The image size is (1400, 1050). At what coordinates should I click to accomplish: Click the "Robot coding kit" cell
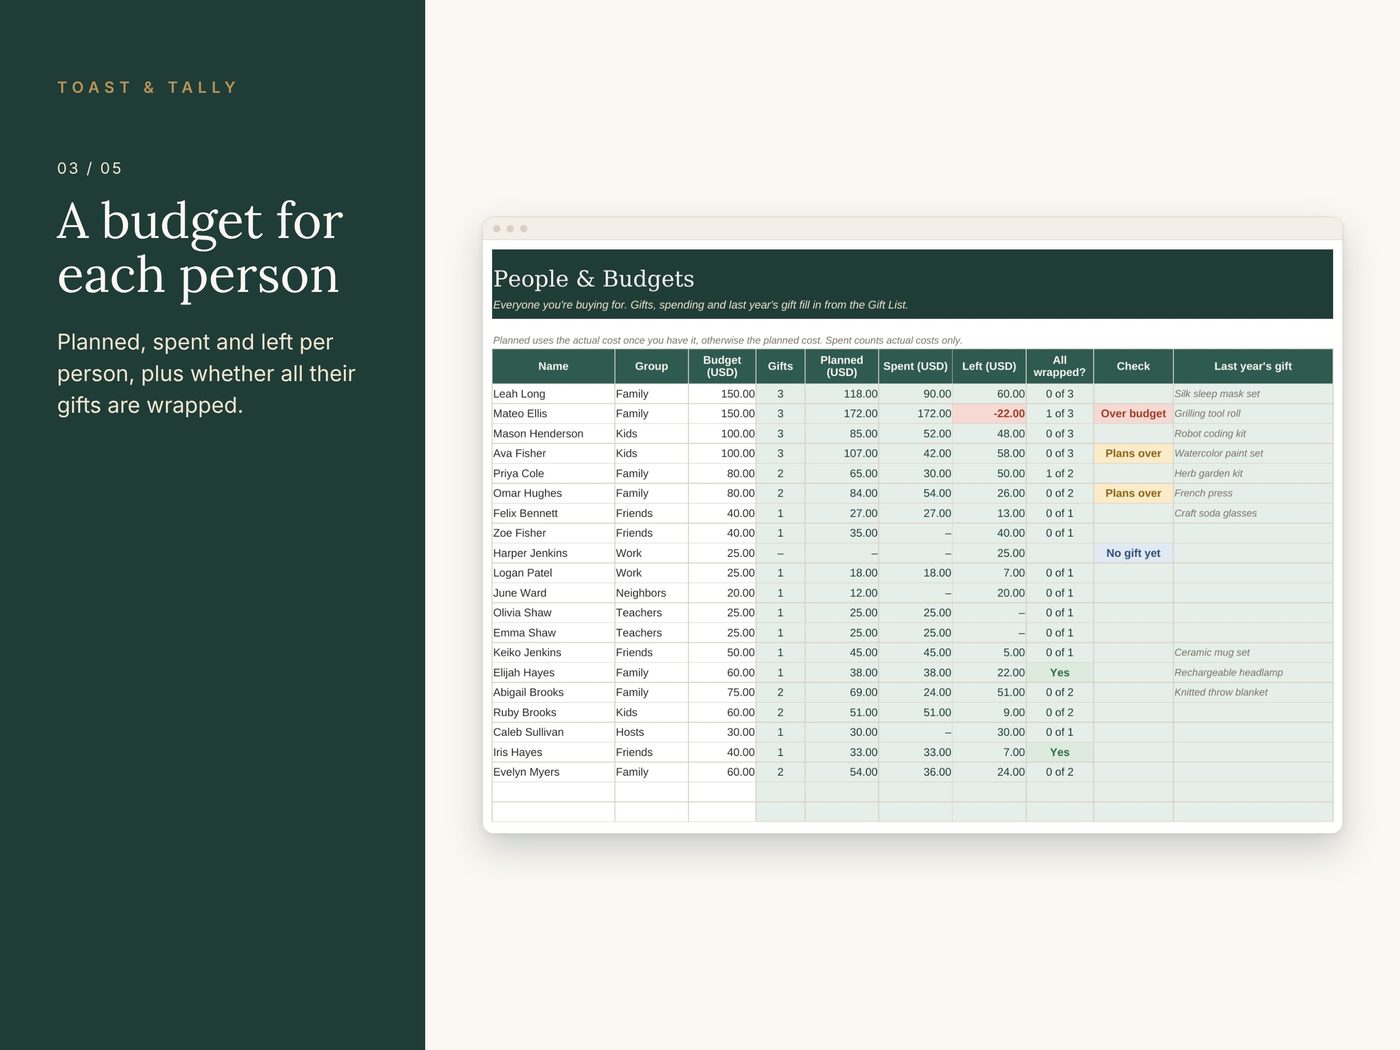[x=1253, y=434]
